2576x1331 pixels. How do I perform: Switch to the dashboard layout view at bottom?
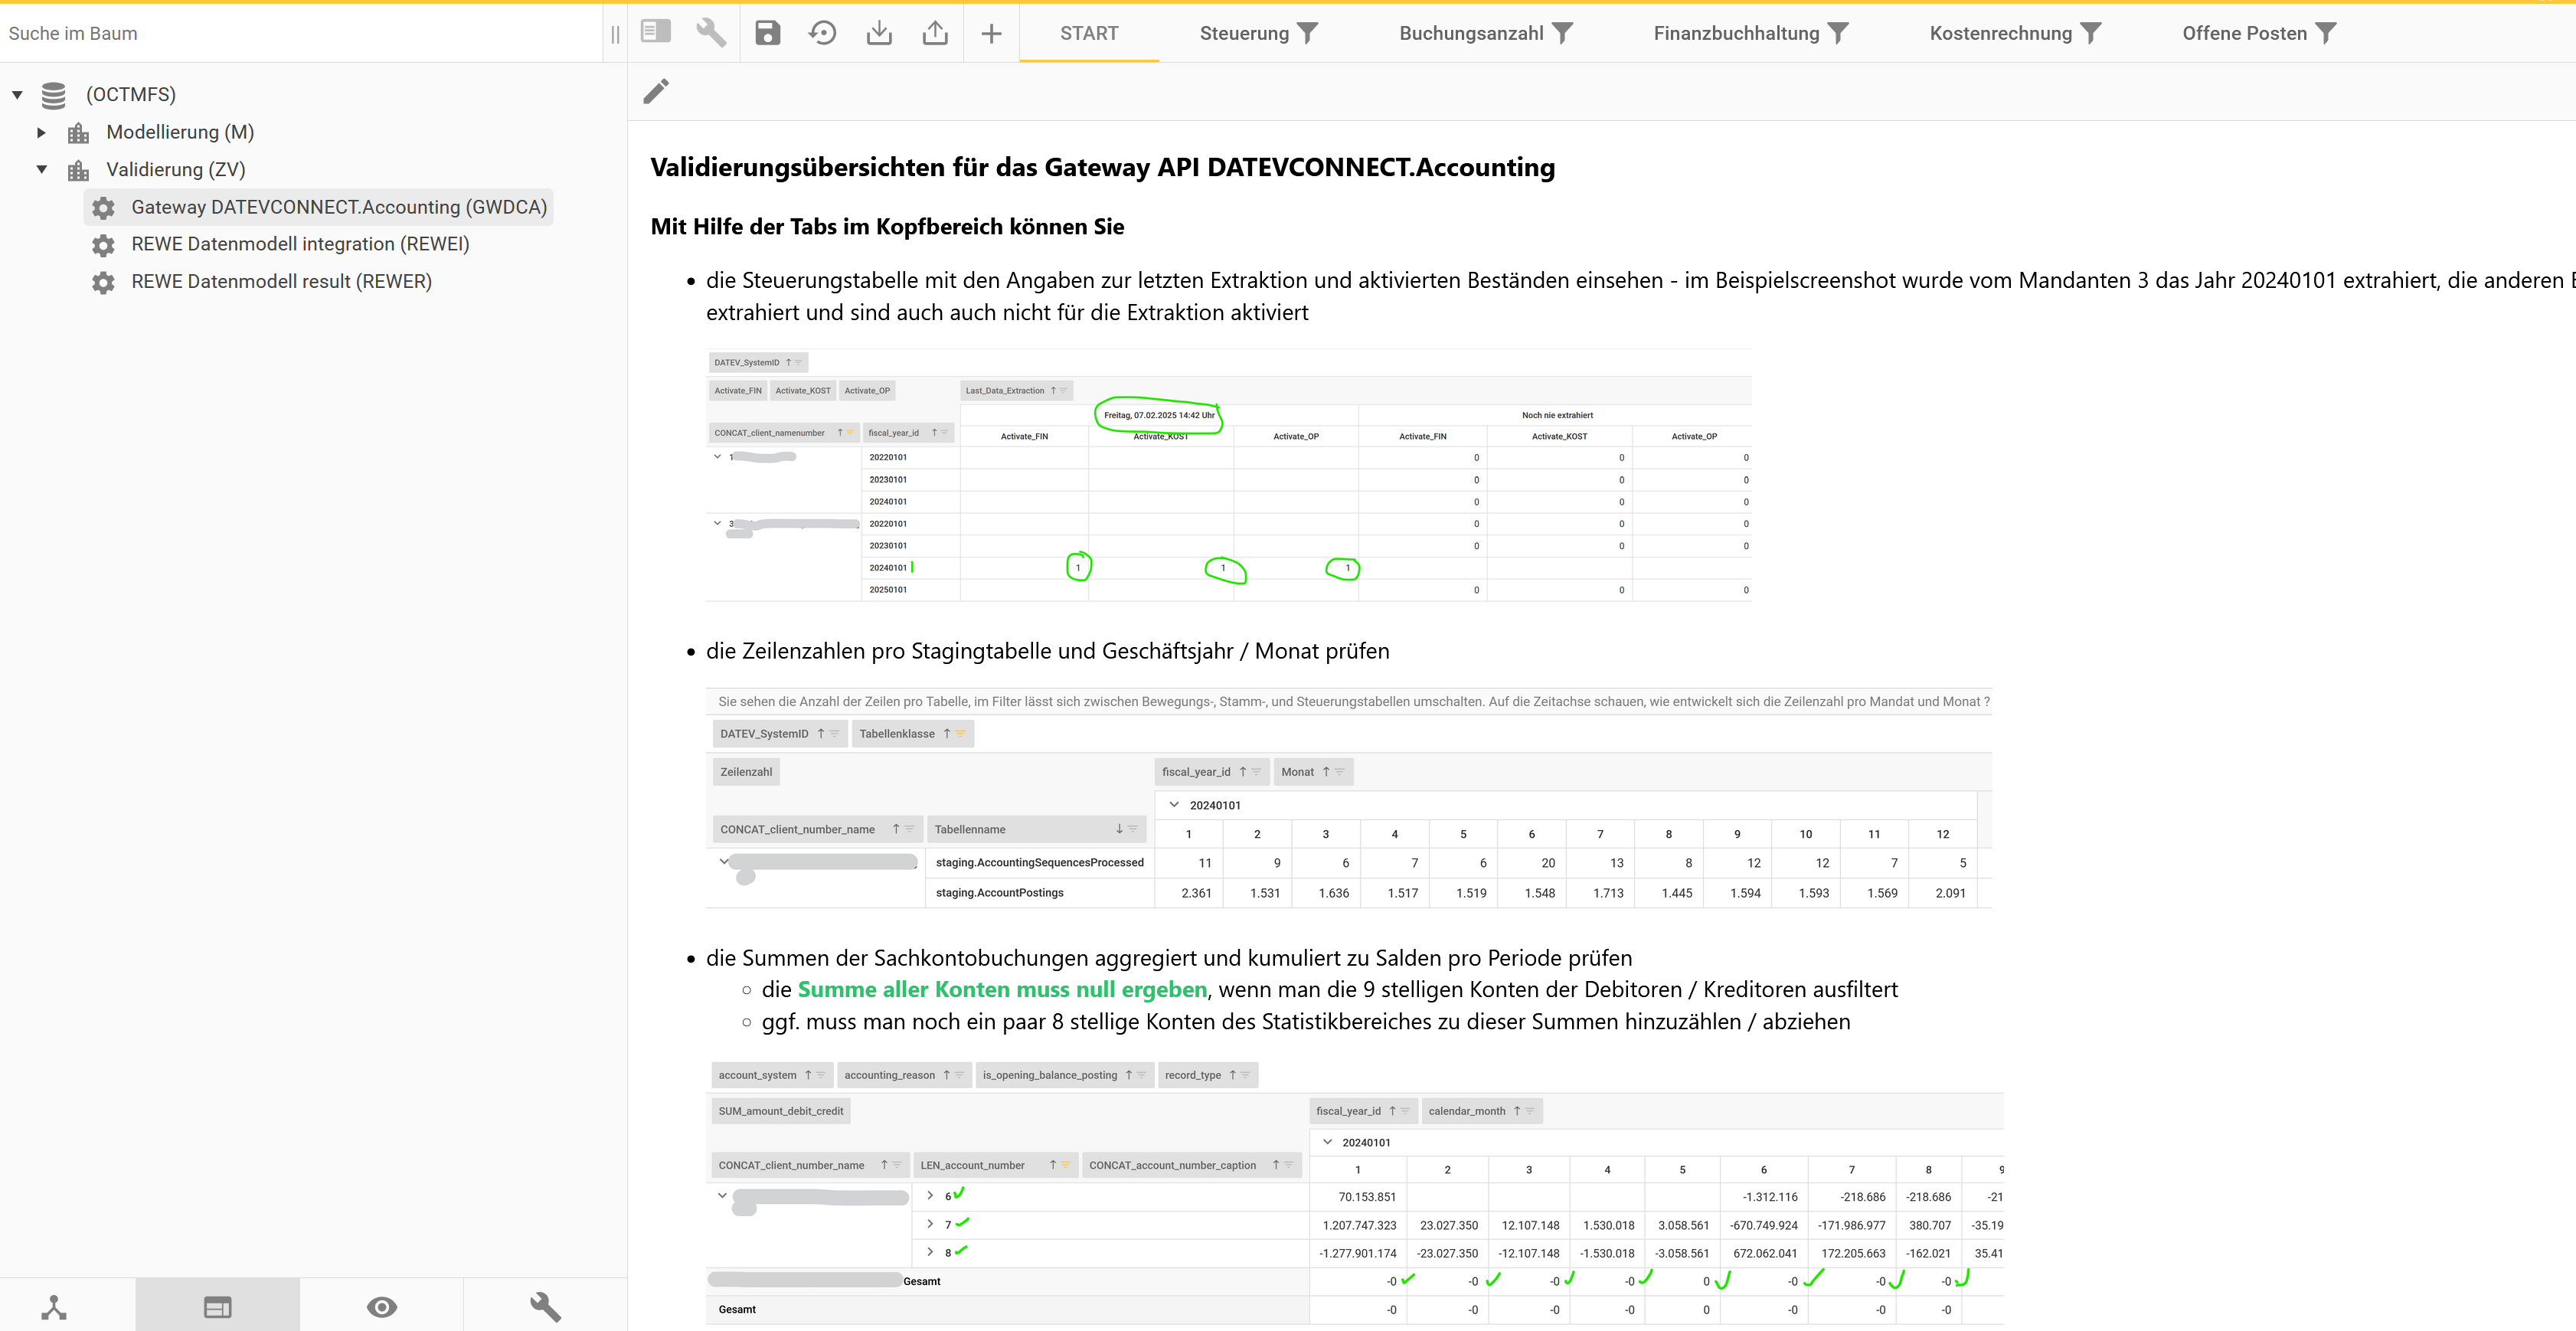pos(217,1306)
